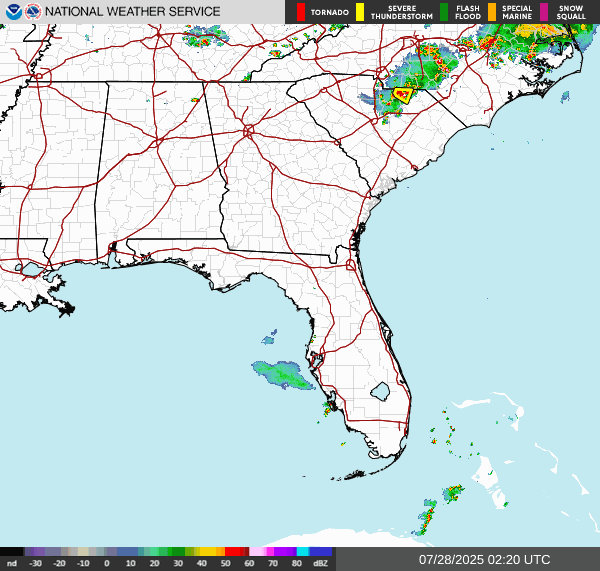Click the 'nd' label on reflectivity scale

12,563
